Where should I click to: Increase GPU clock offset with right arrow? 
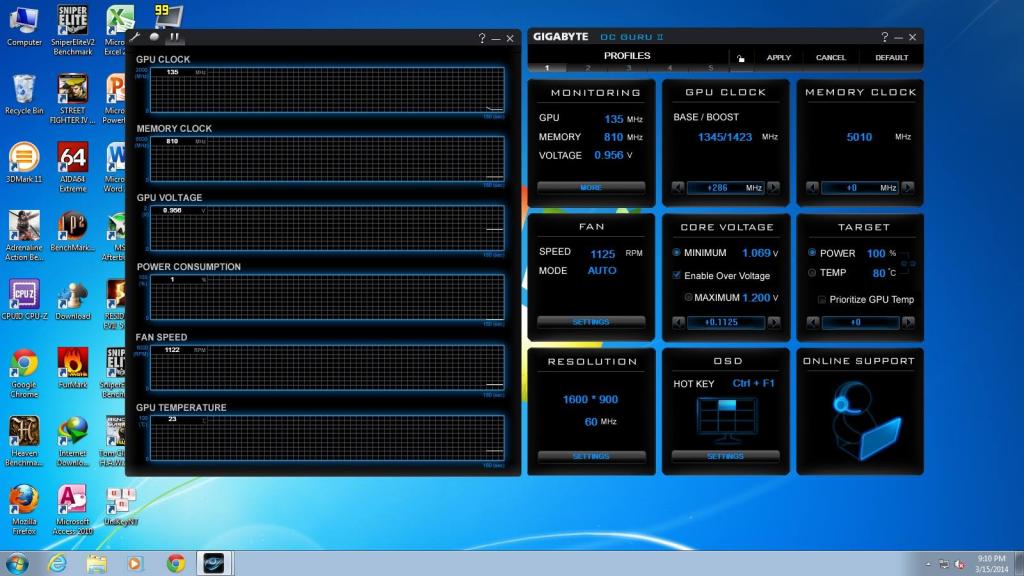pyautogui.click(x=774, y=188)
